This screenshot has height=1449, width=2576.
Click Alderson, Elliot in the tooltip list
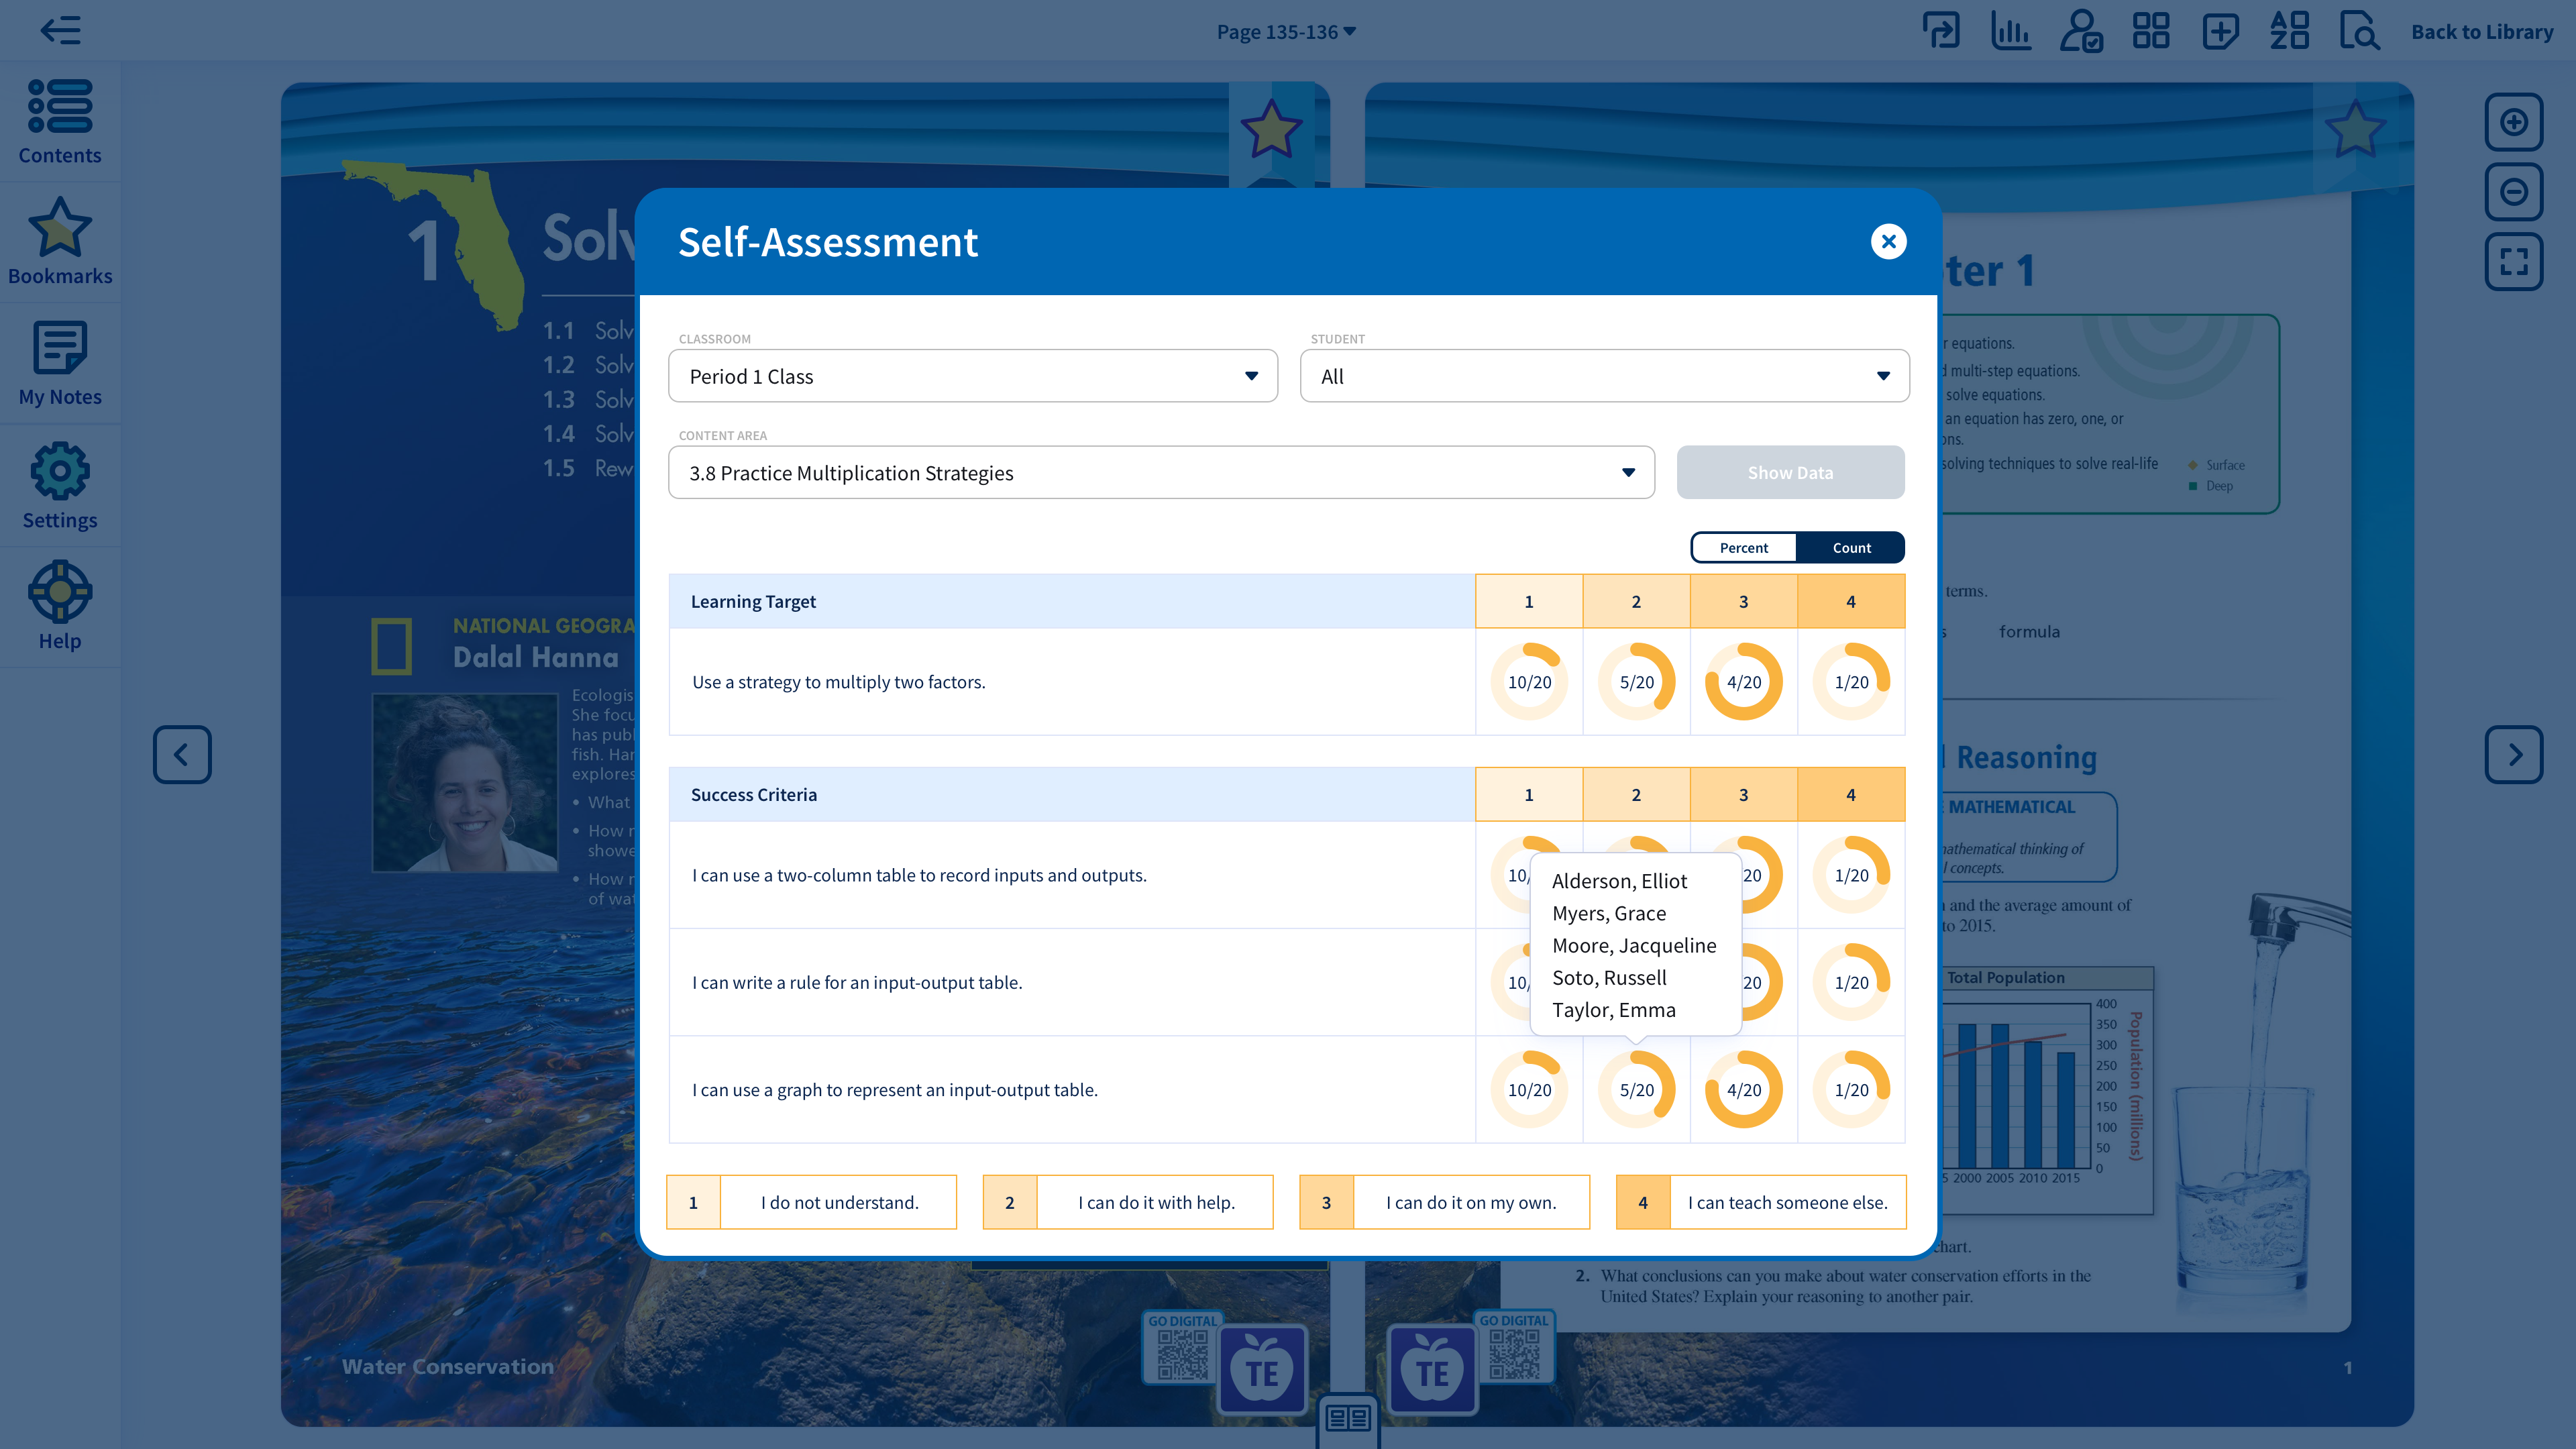(1619, 881)
